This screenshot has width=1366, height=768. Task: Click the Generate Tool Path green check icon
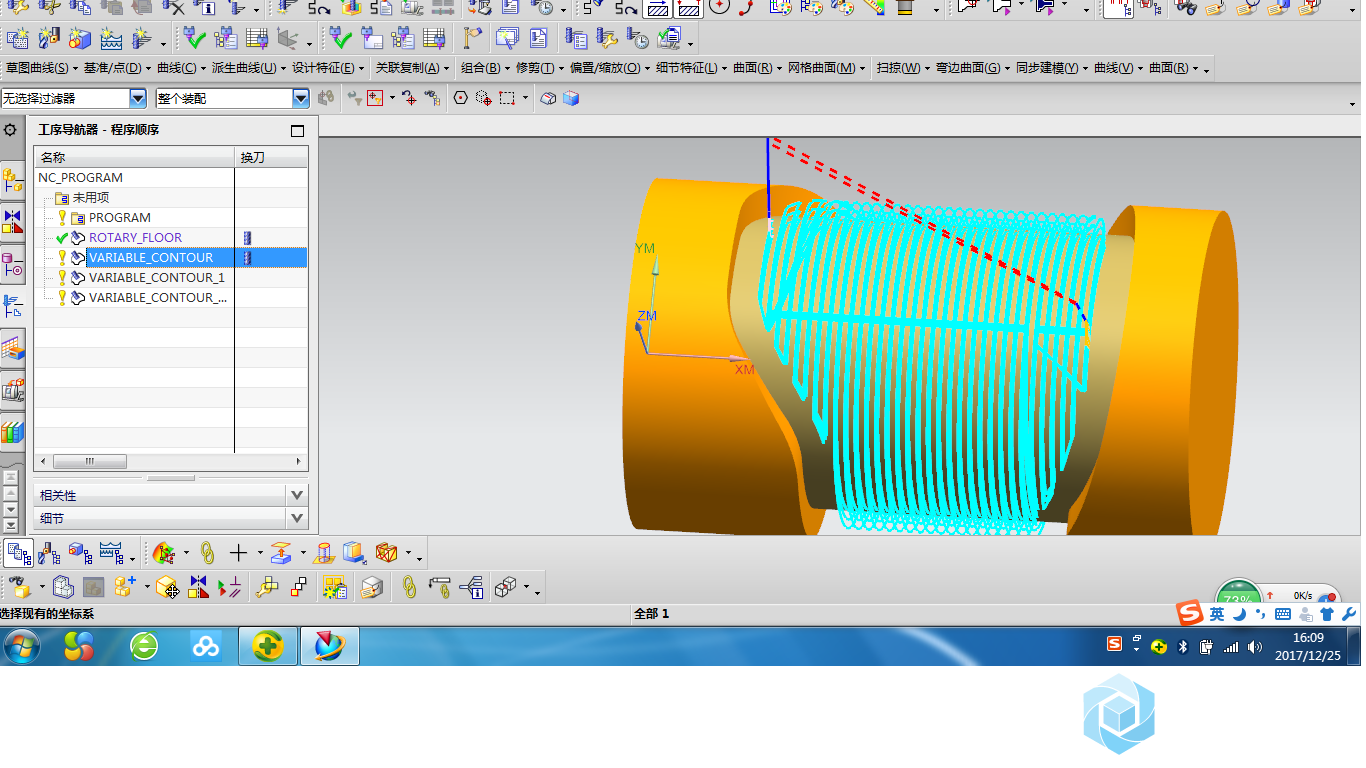[x=195, y=39]
